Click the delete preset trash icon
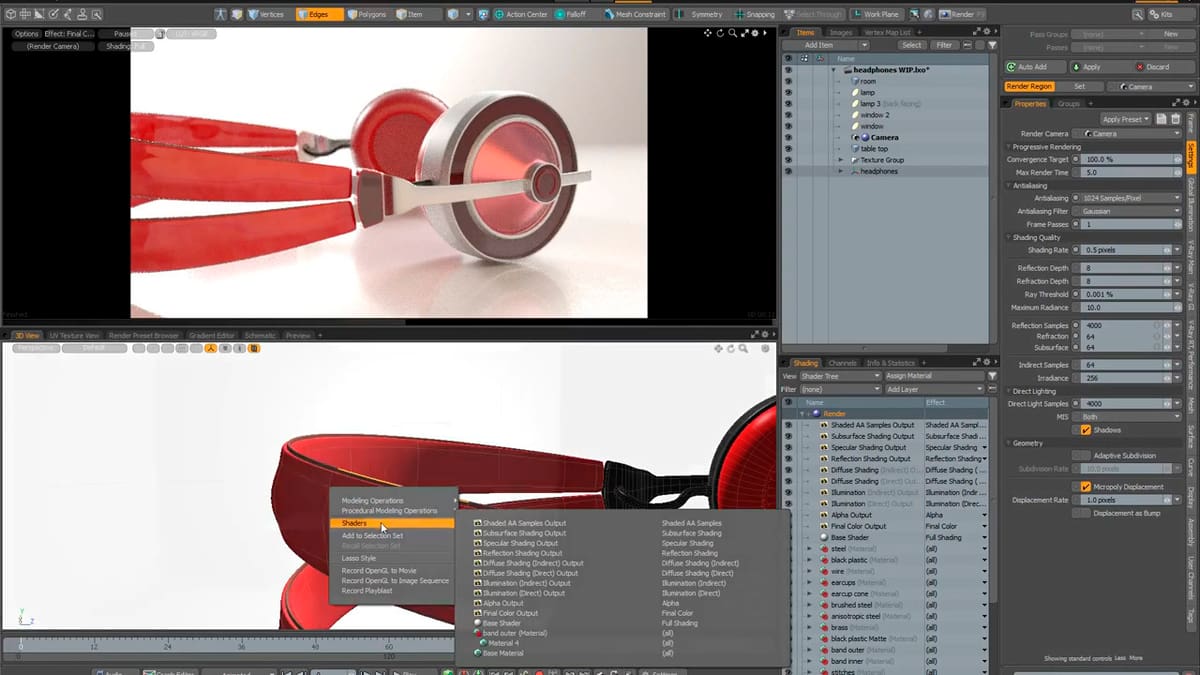This screenshot has height=675, width=1200. tap(1176, 119)
